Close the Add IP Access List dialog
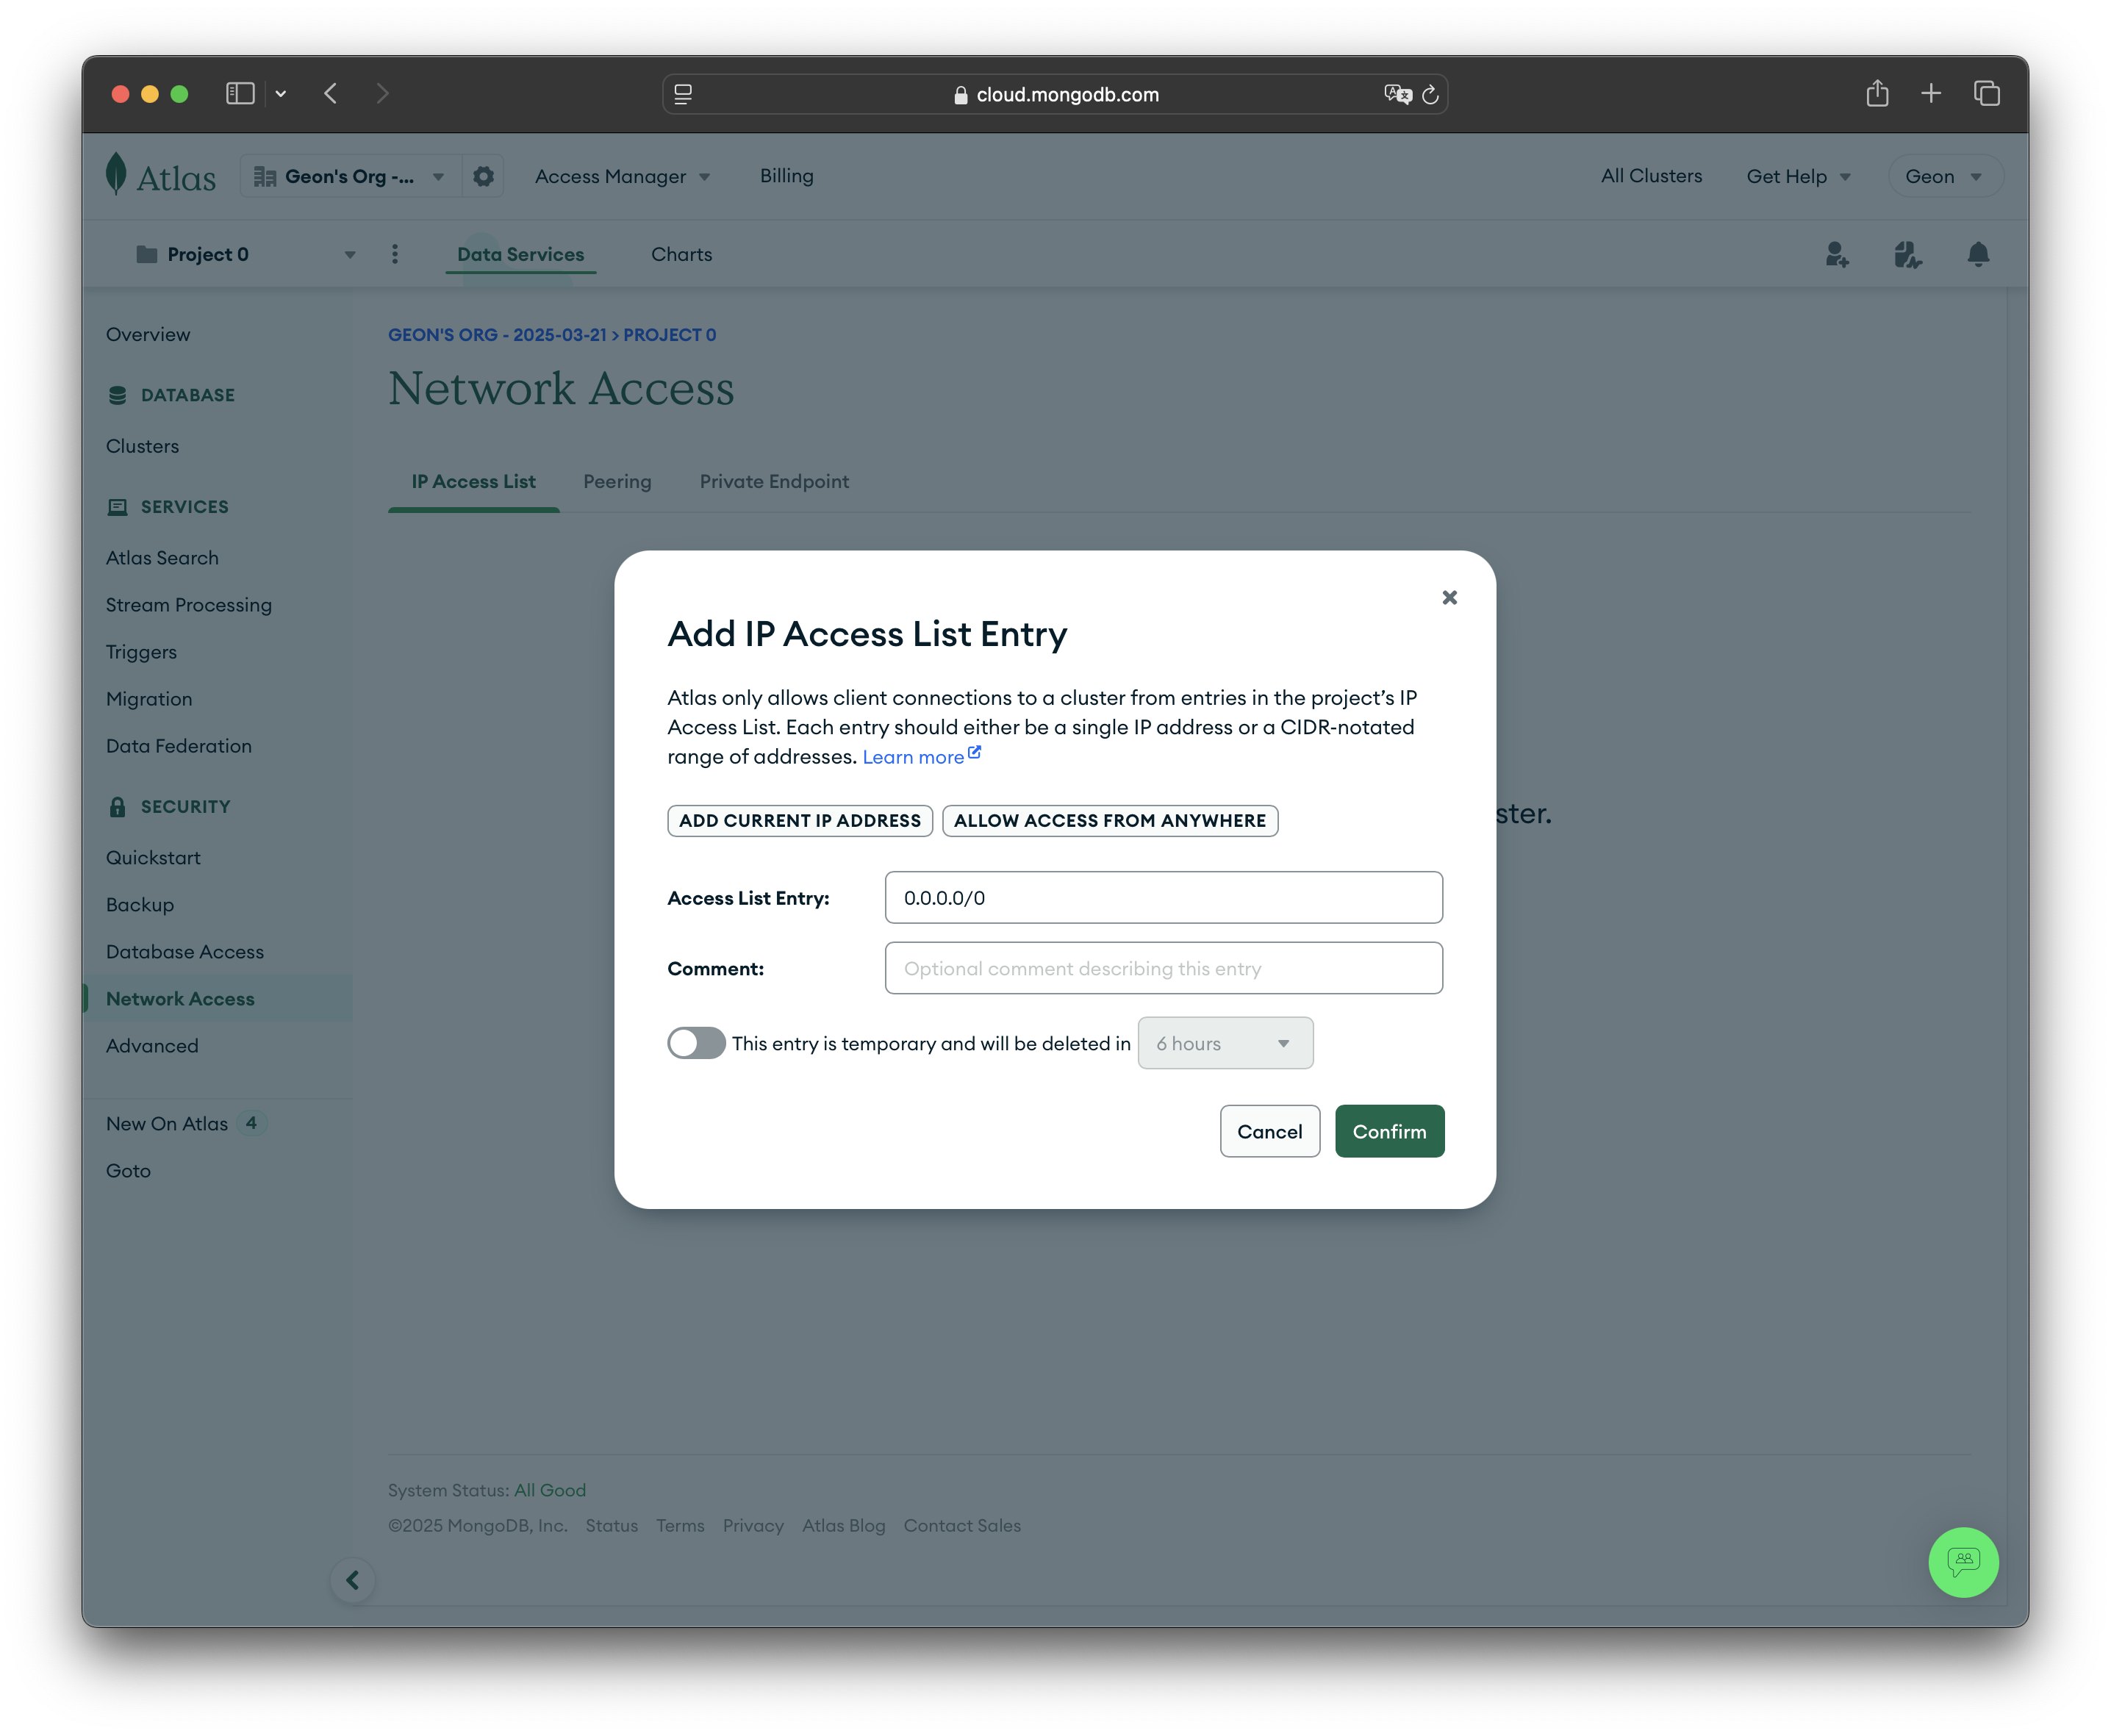The width and height of the screenshot is (2111, 1736). [x=1449, y=597]
